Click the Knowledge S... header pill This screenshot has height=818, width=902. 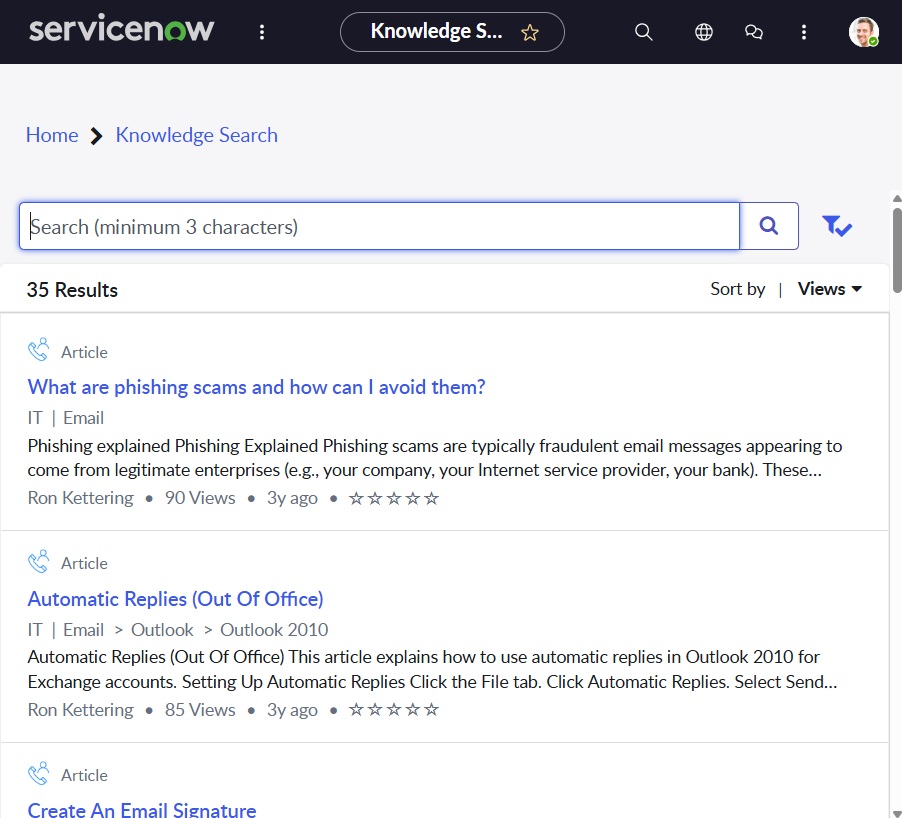452,32
